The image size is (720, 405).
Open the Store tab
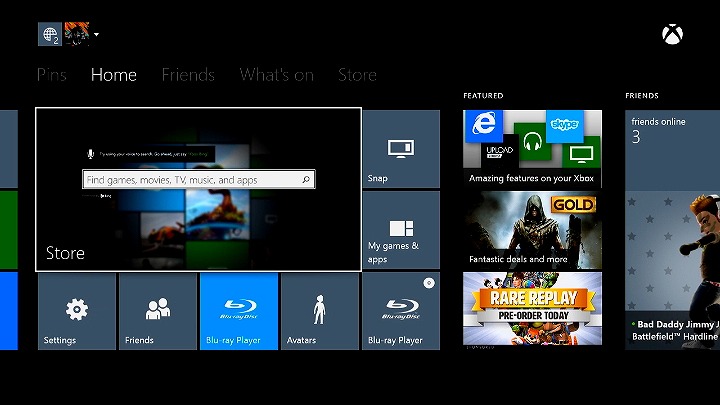coord(357,75)
